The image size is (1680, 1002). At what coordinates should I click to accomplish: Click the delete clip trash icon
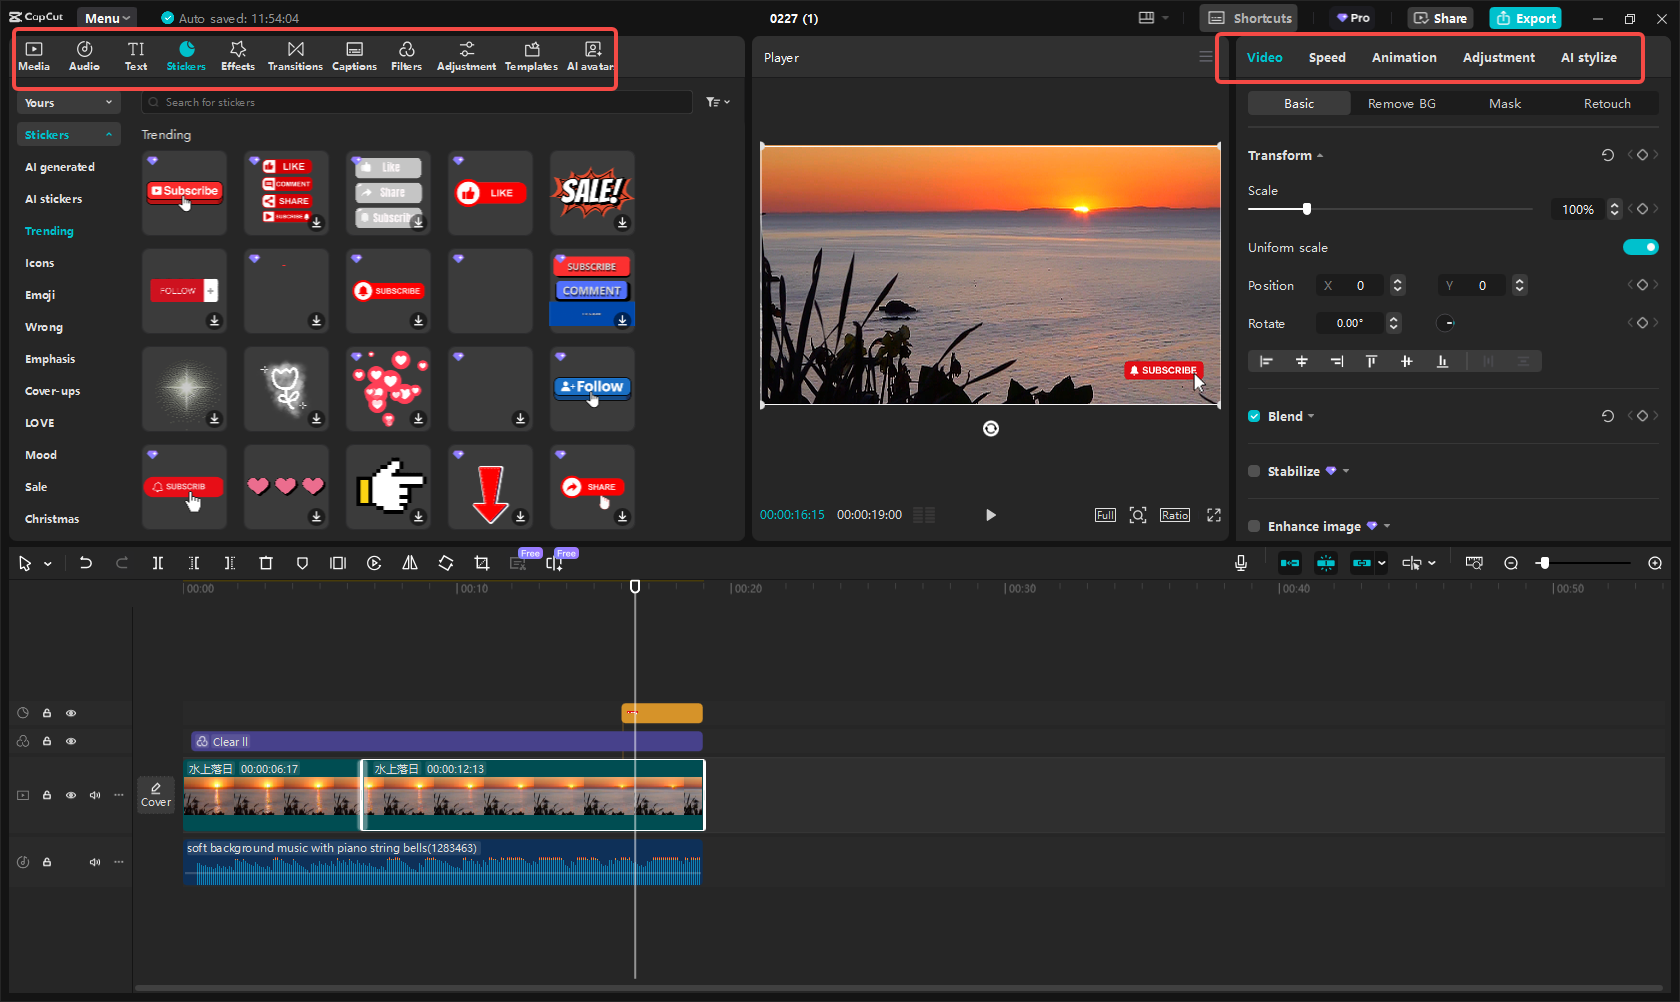click(x=266, y=563)
